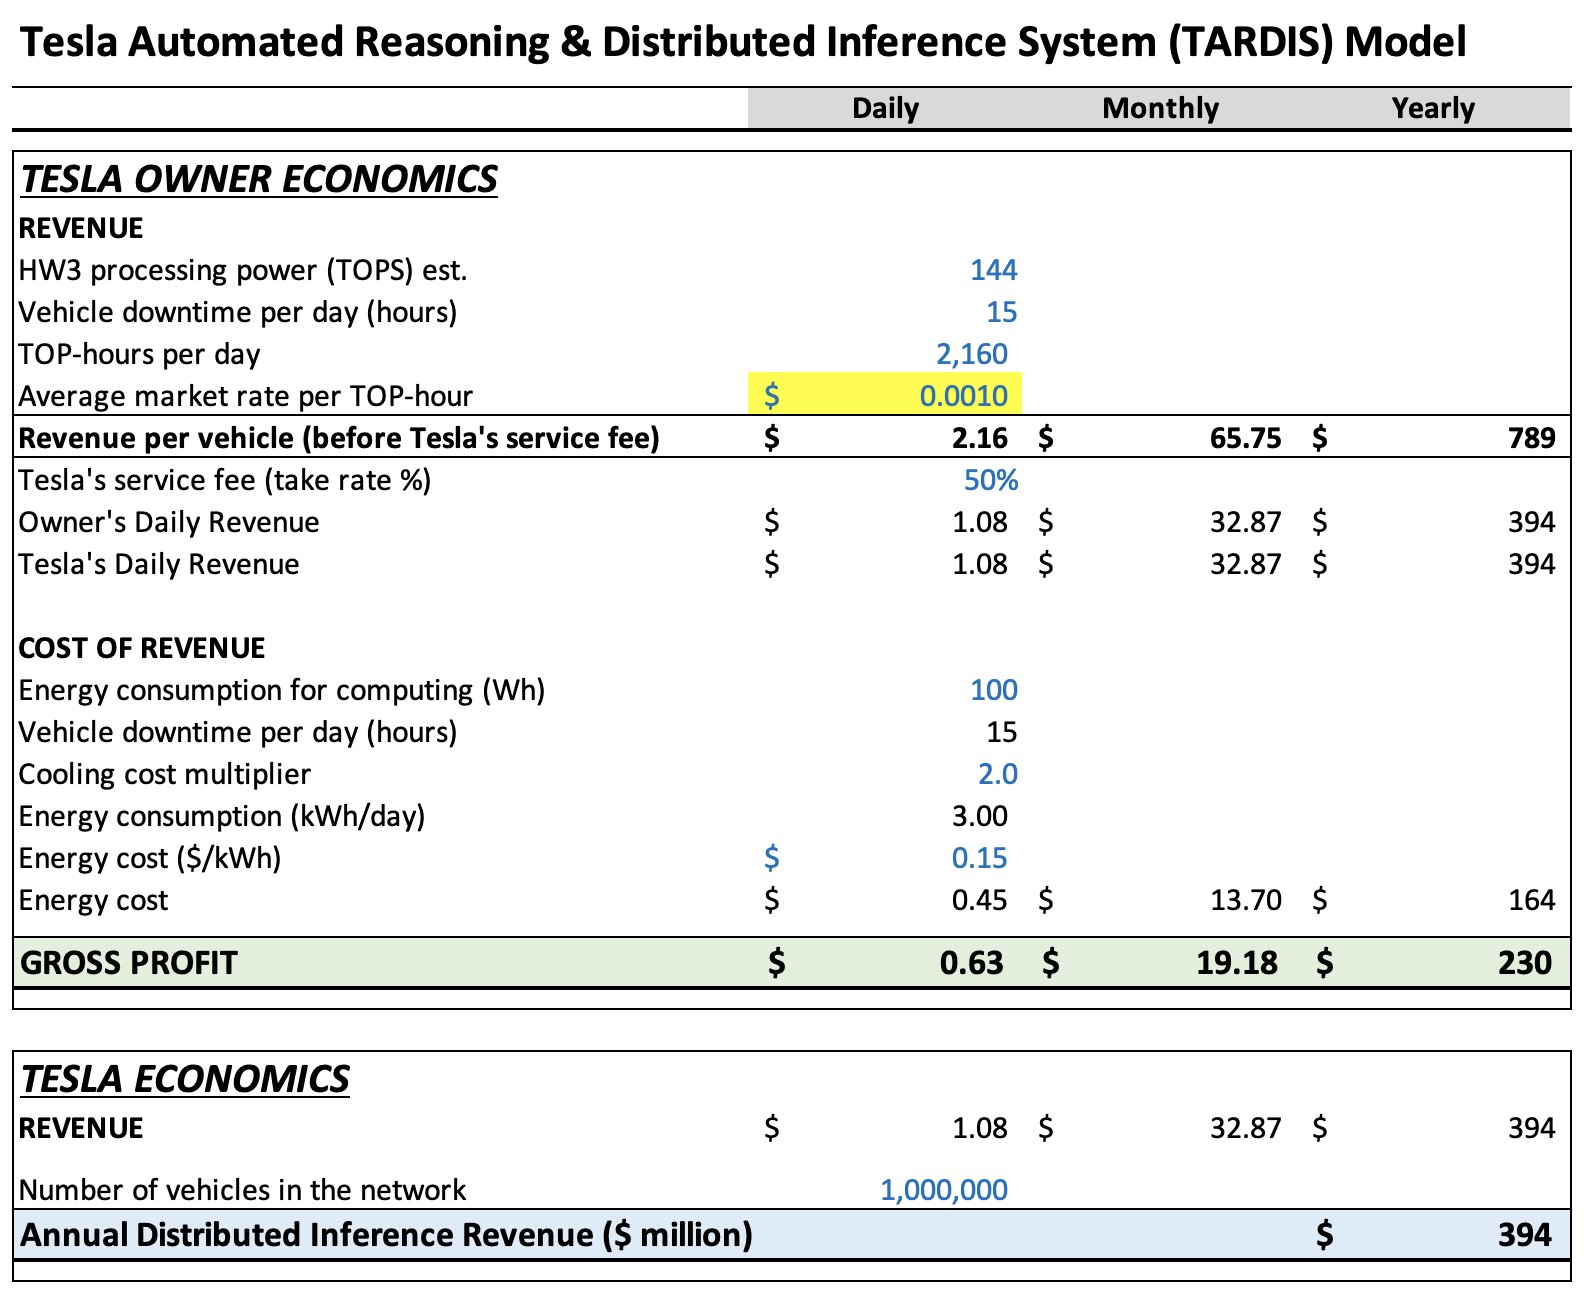Click the Annual Distributed Inference Revenue total 394
The height and width of the screenshot is (1300, 1590).
coord(1524,1235)
